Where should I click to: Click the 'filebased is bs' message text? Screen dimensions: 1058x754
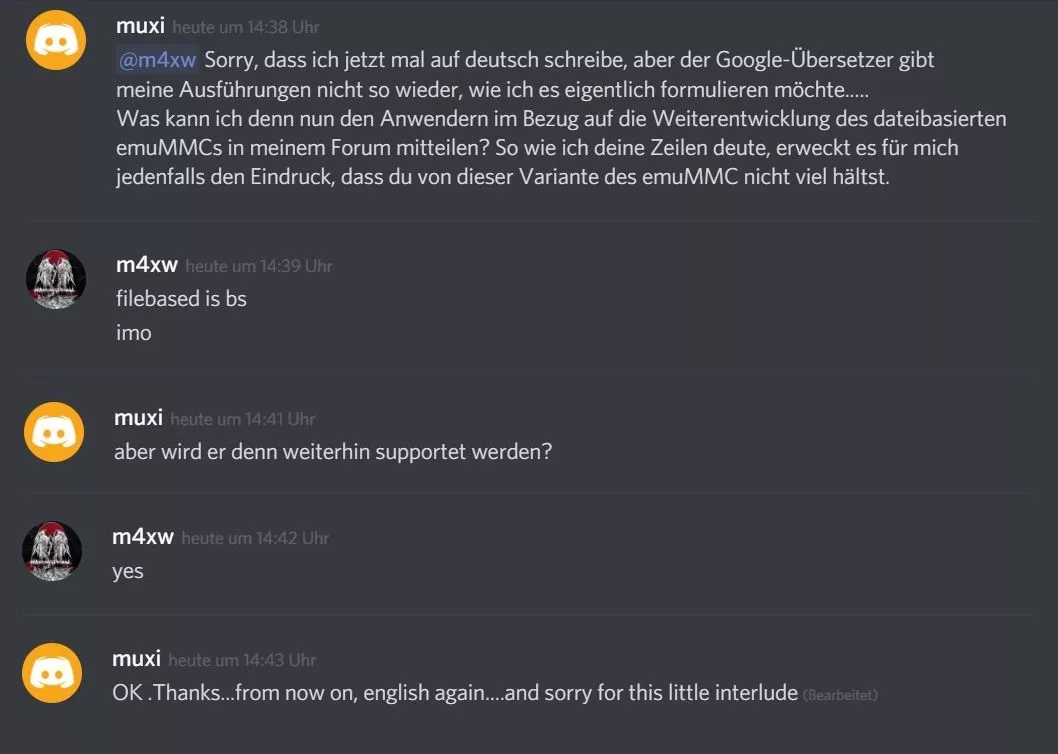click(181, 299)
